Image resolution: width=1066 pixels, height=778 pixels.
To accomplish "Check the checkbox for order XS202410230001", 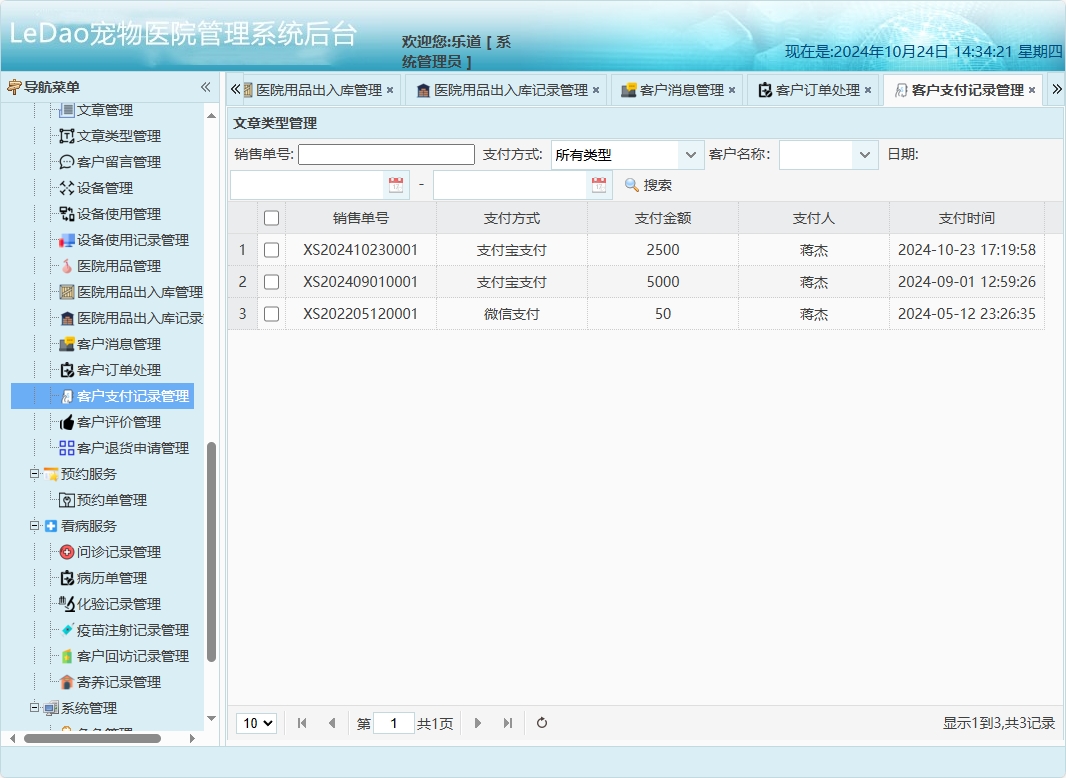I will (271, 249).
